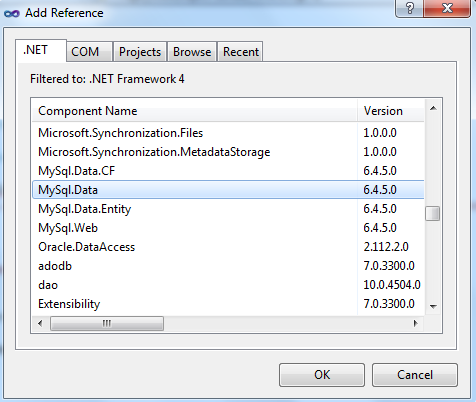Click the list scroll up arrow
Image resolution: width=476 pixels, height=402 pixels.
click(x=433, y=108)
